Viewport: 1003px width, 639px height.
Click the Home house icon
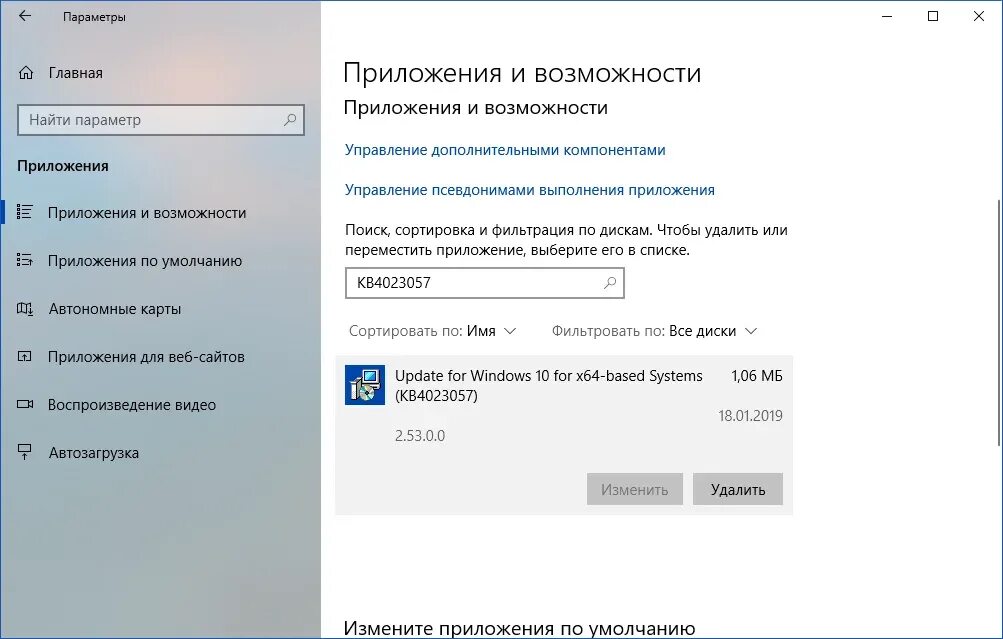pos(26,73)
